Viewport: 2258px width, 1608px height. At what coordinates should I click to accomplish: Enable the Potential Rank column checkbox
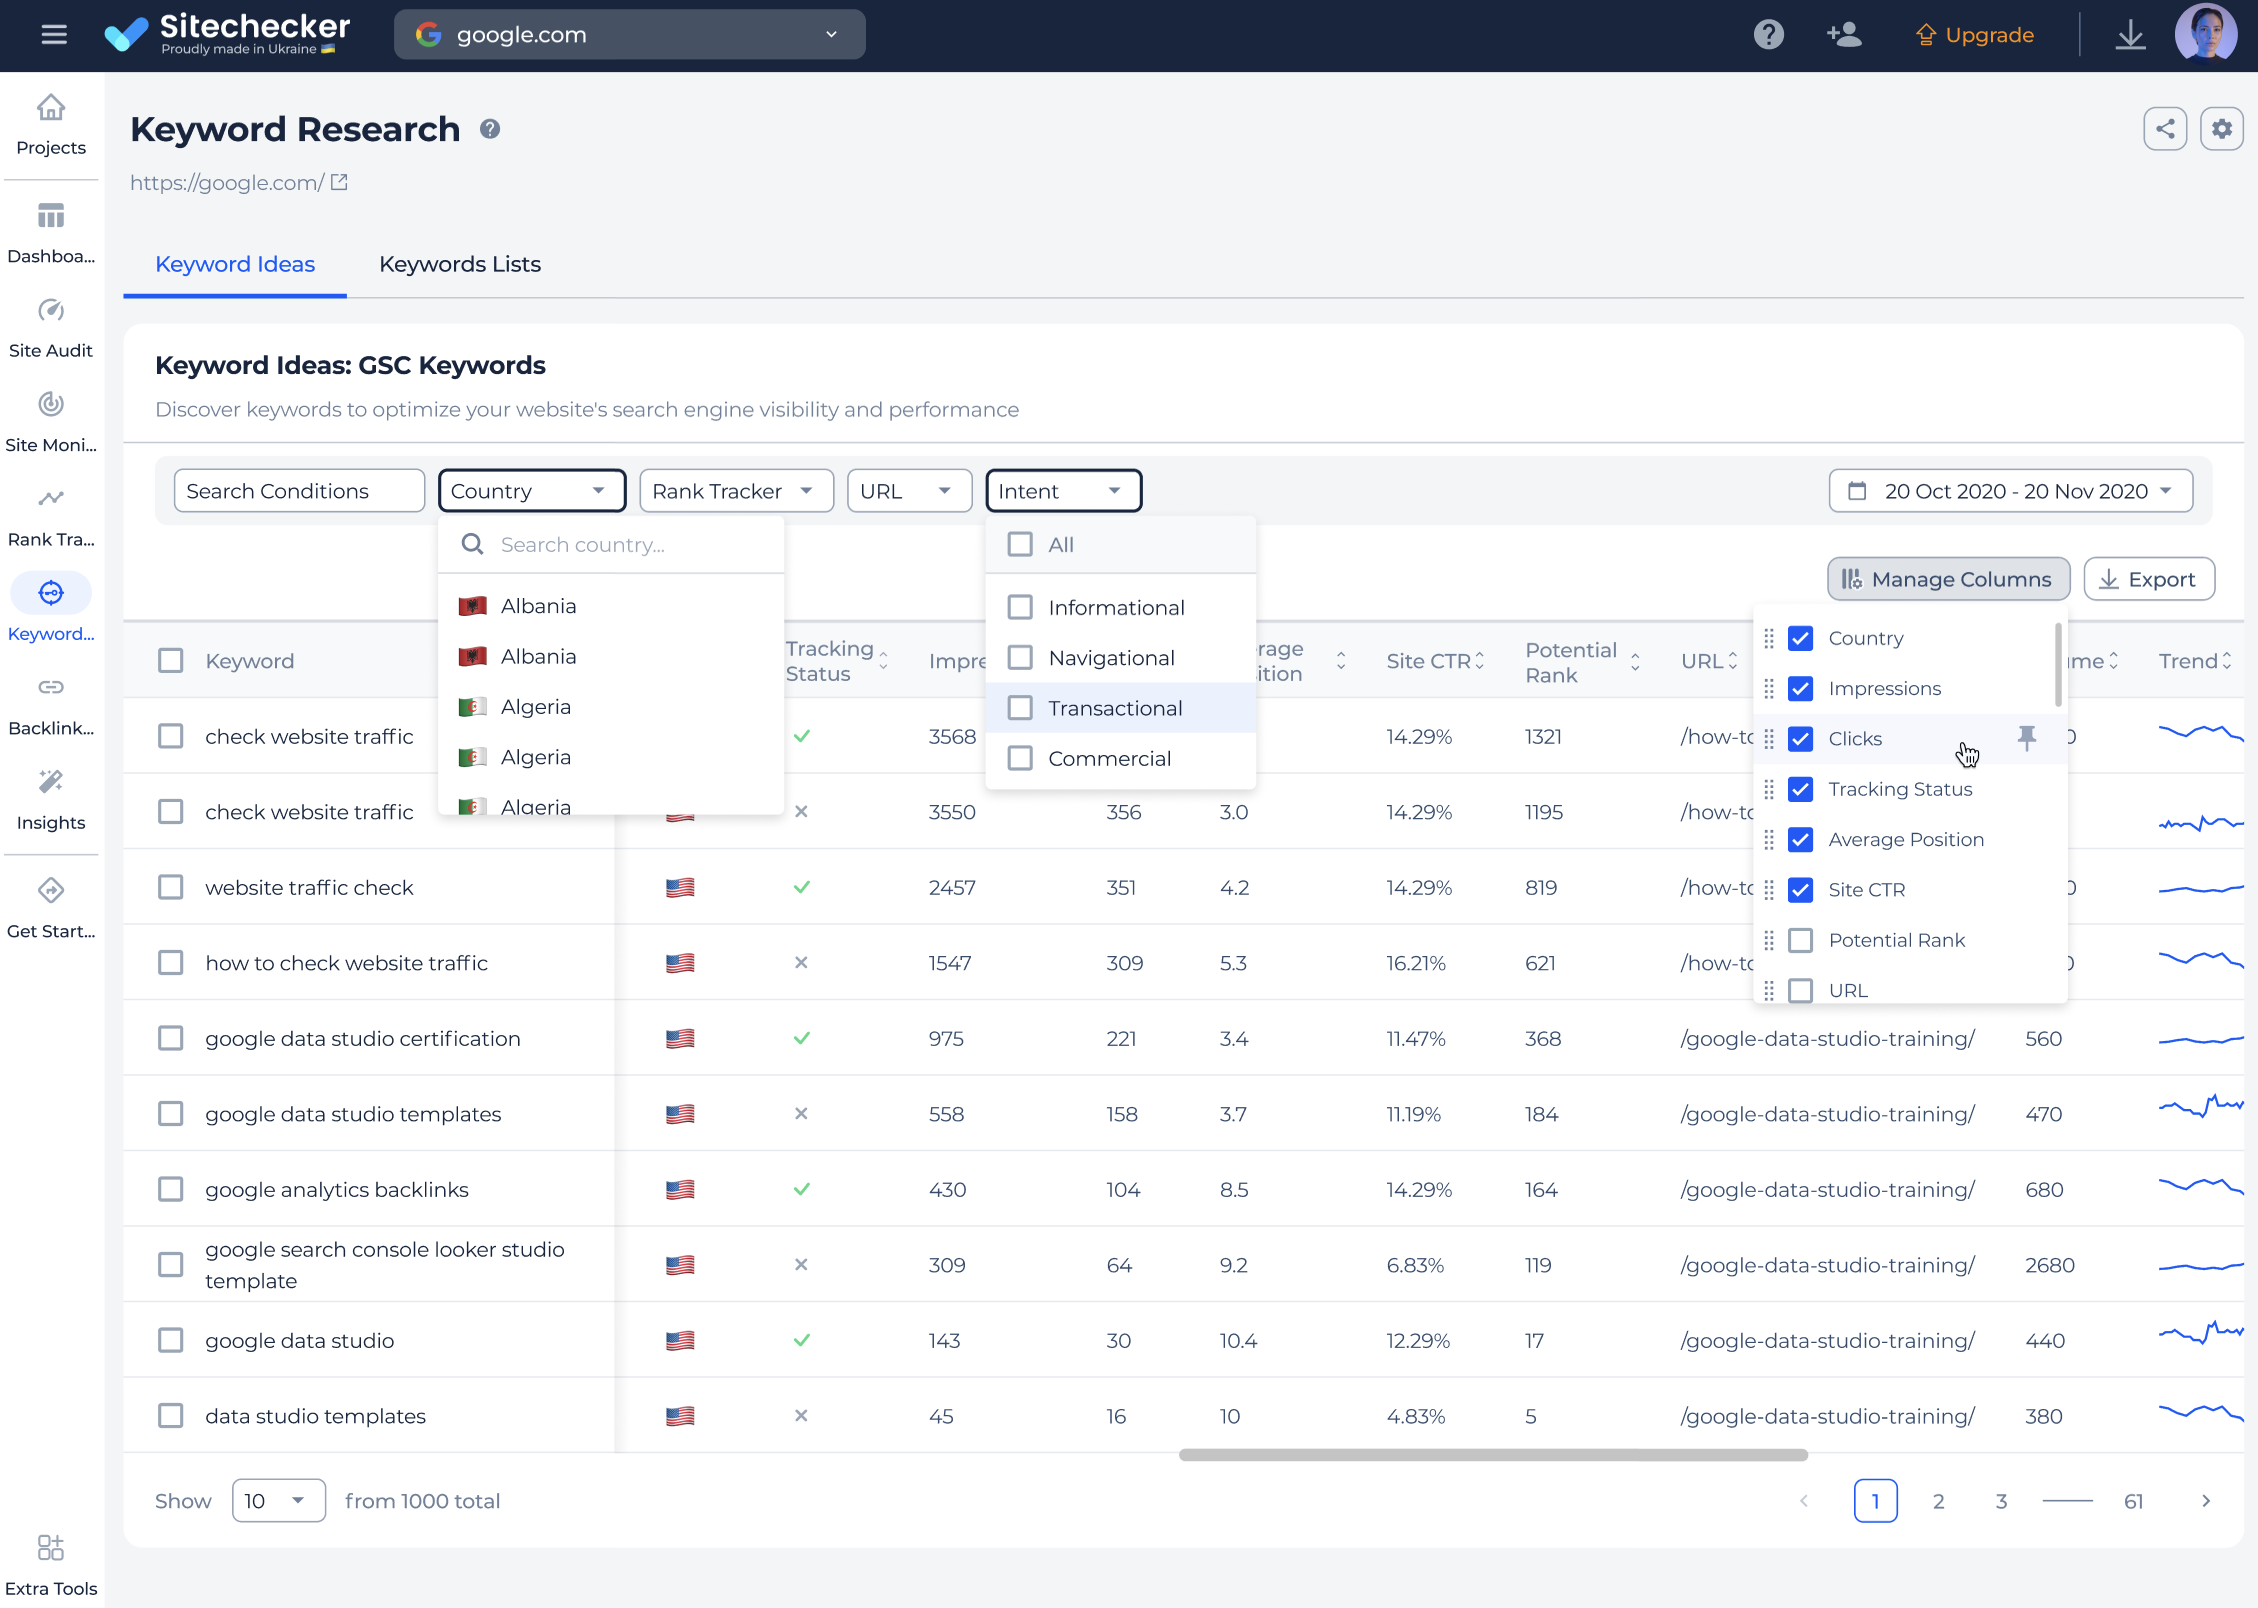pos(1800,940)
